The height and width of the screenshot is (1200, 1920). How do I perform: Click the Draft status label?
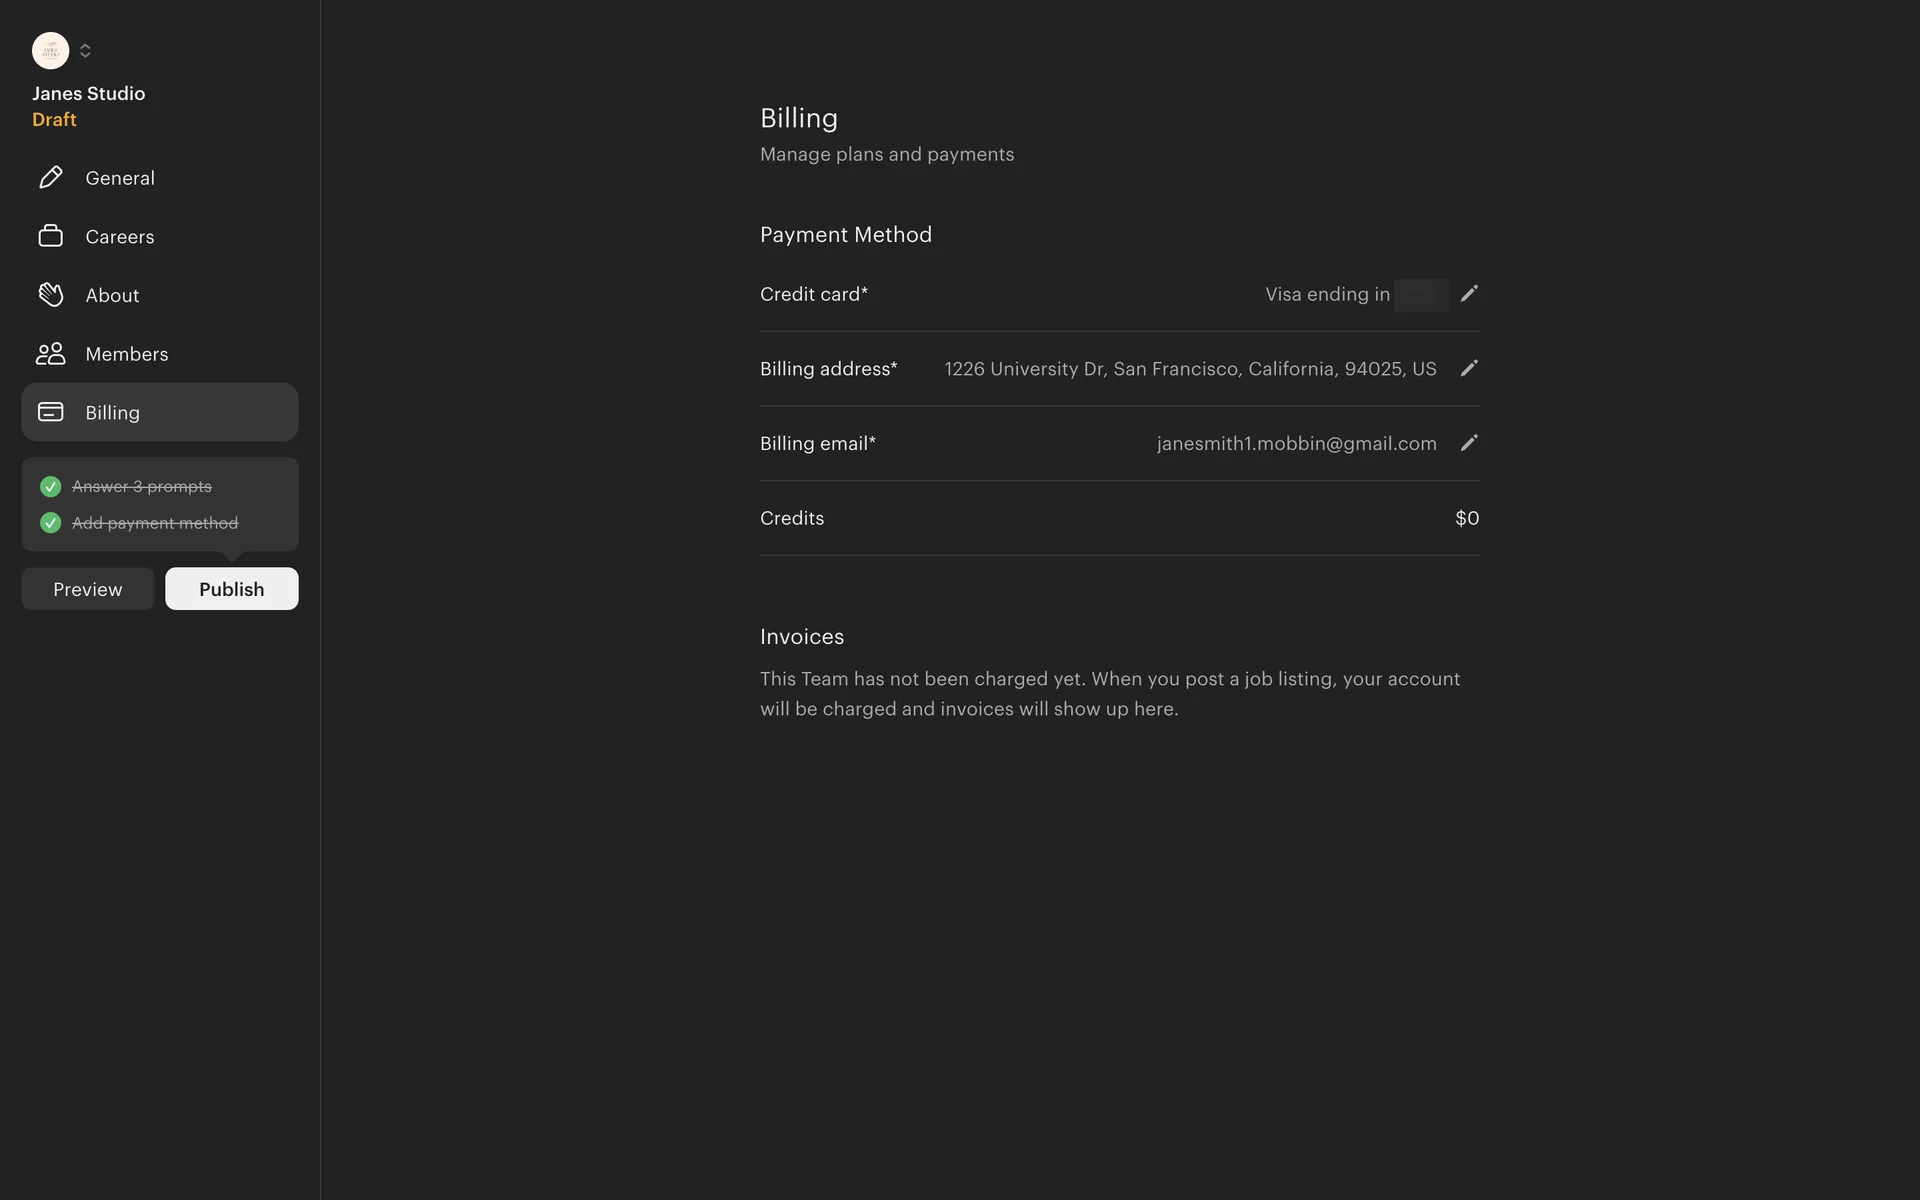[54, 120]
